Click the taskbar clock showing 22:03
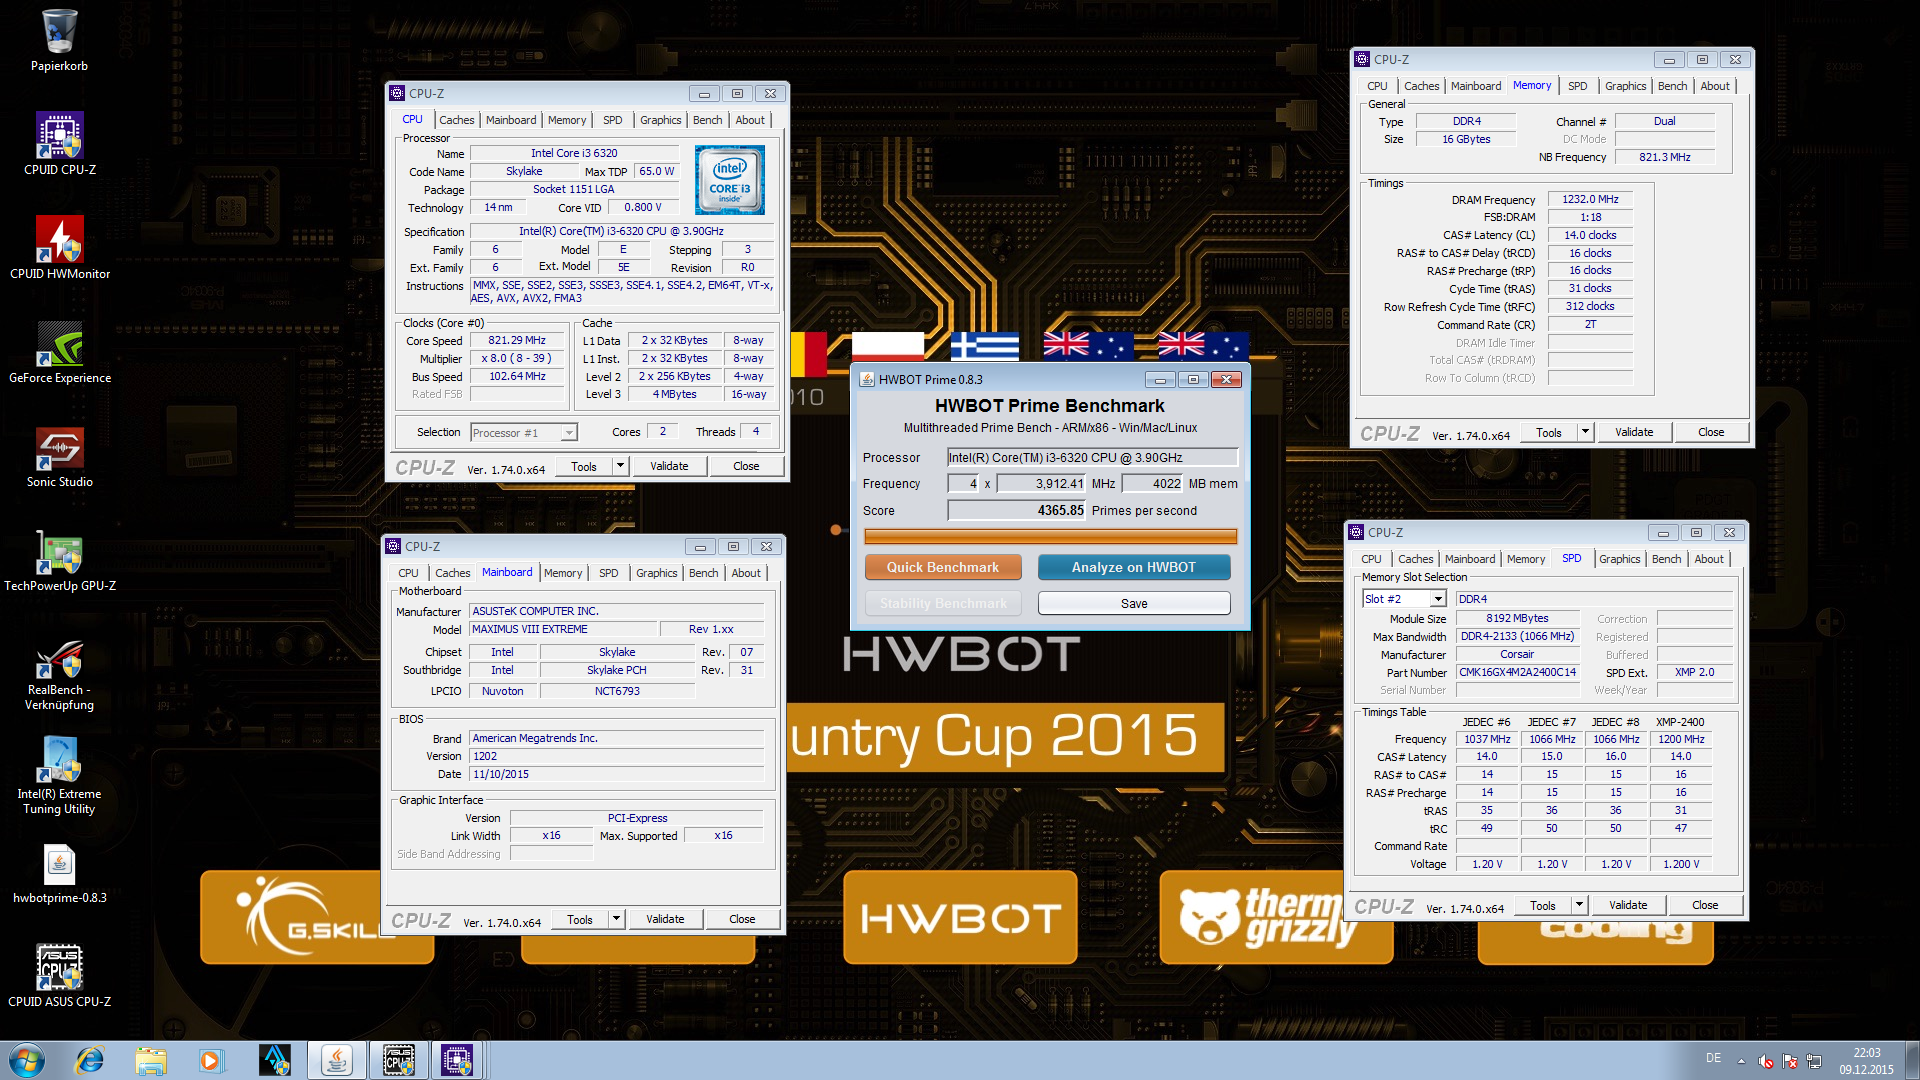 tap(1866, 1060)
